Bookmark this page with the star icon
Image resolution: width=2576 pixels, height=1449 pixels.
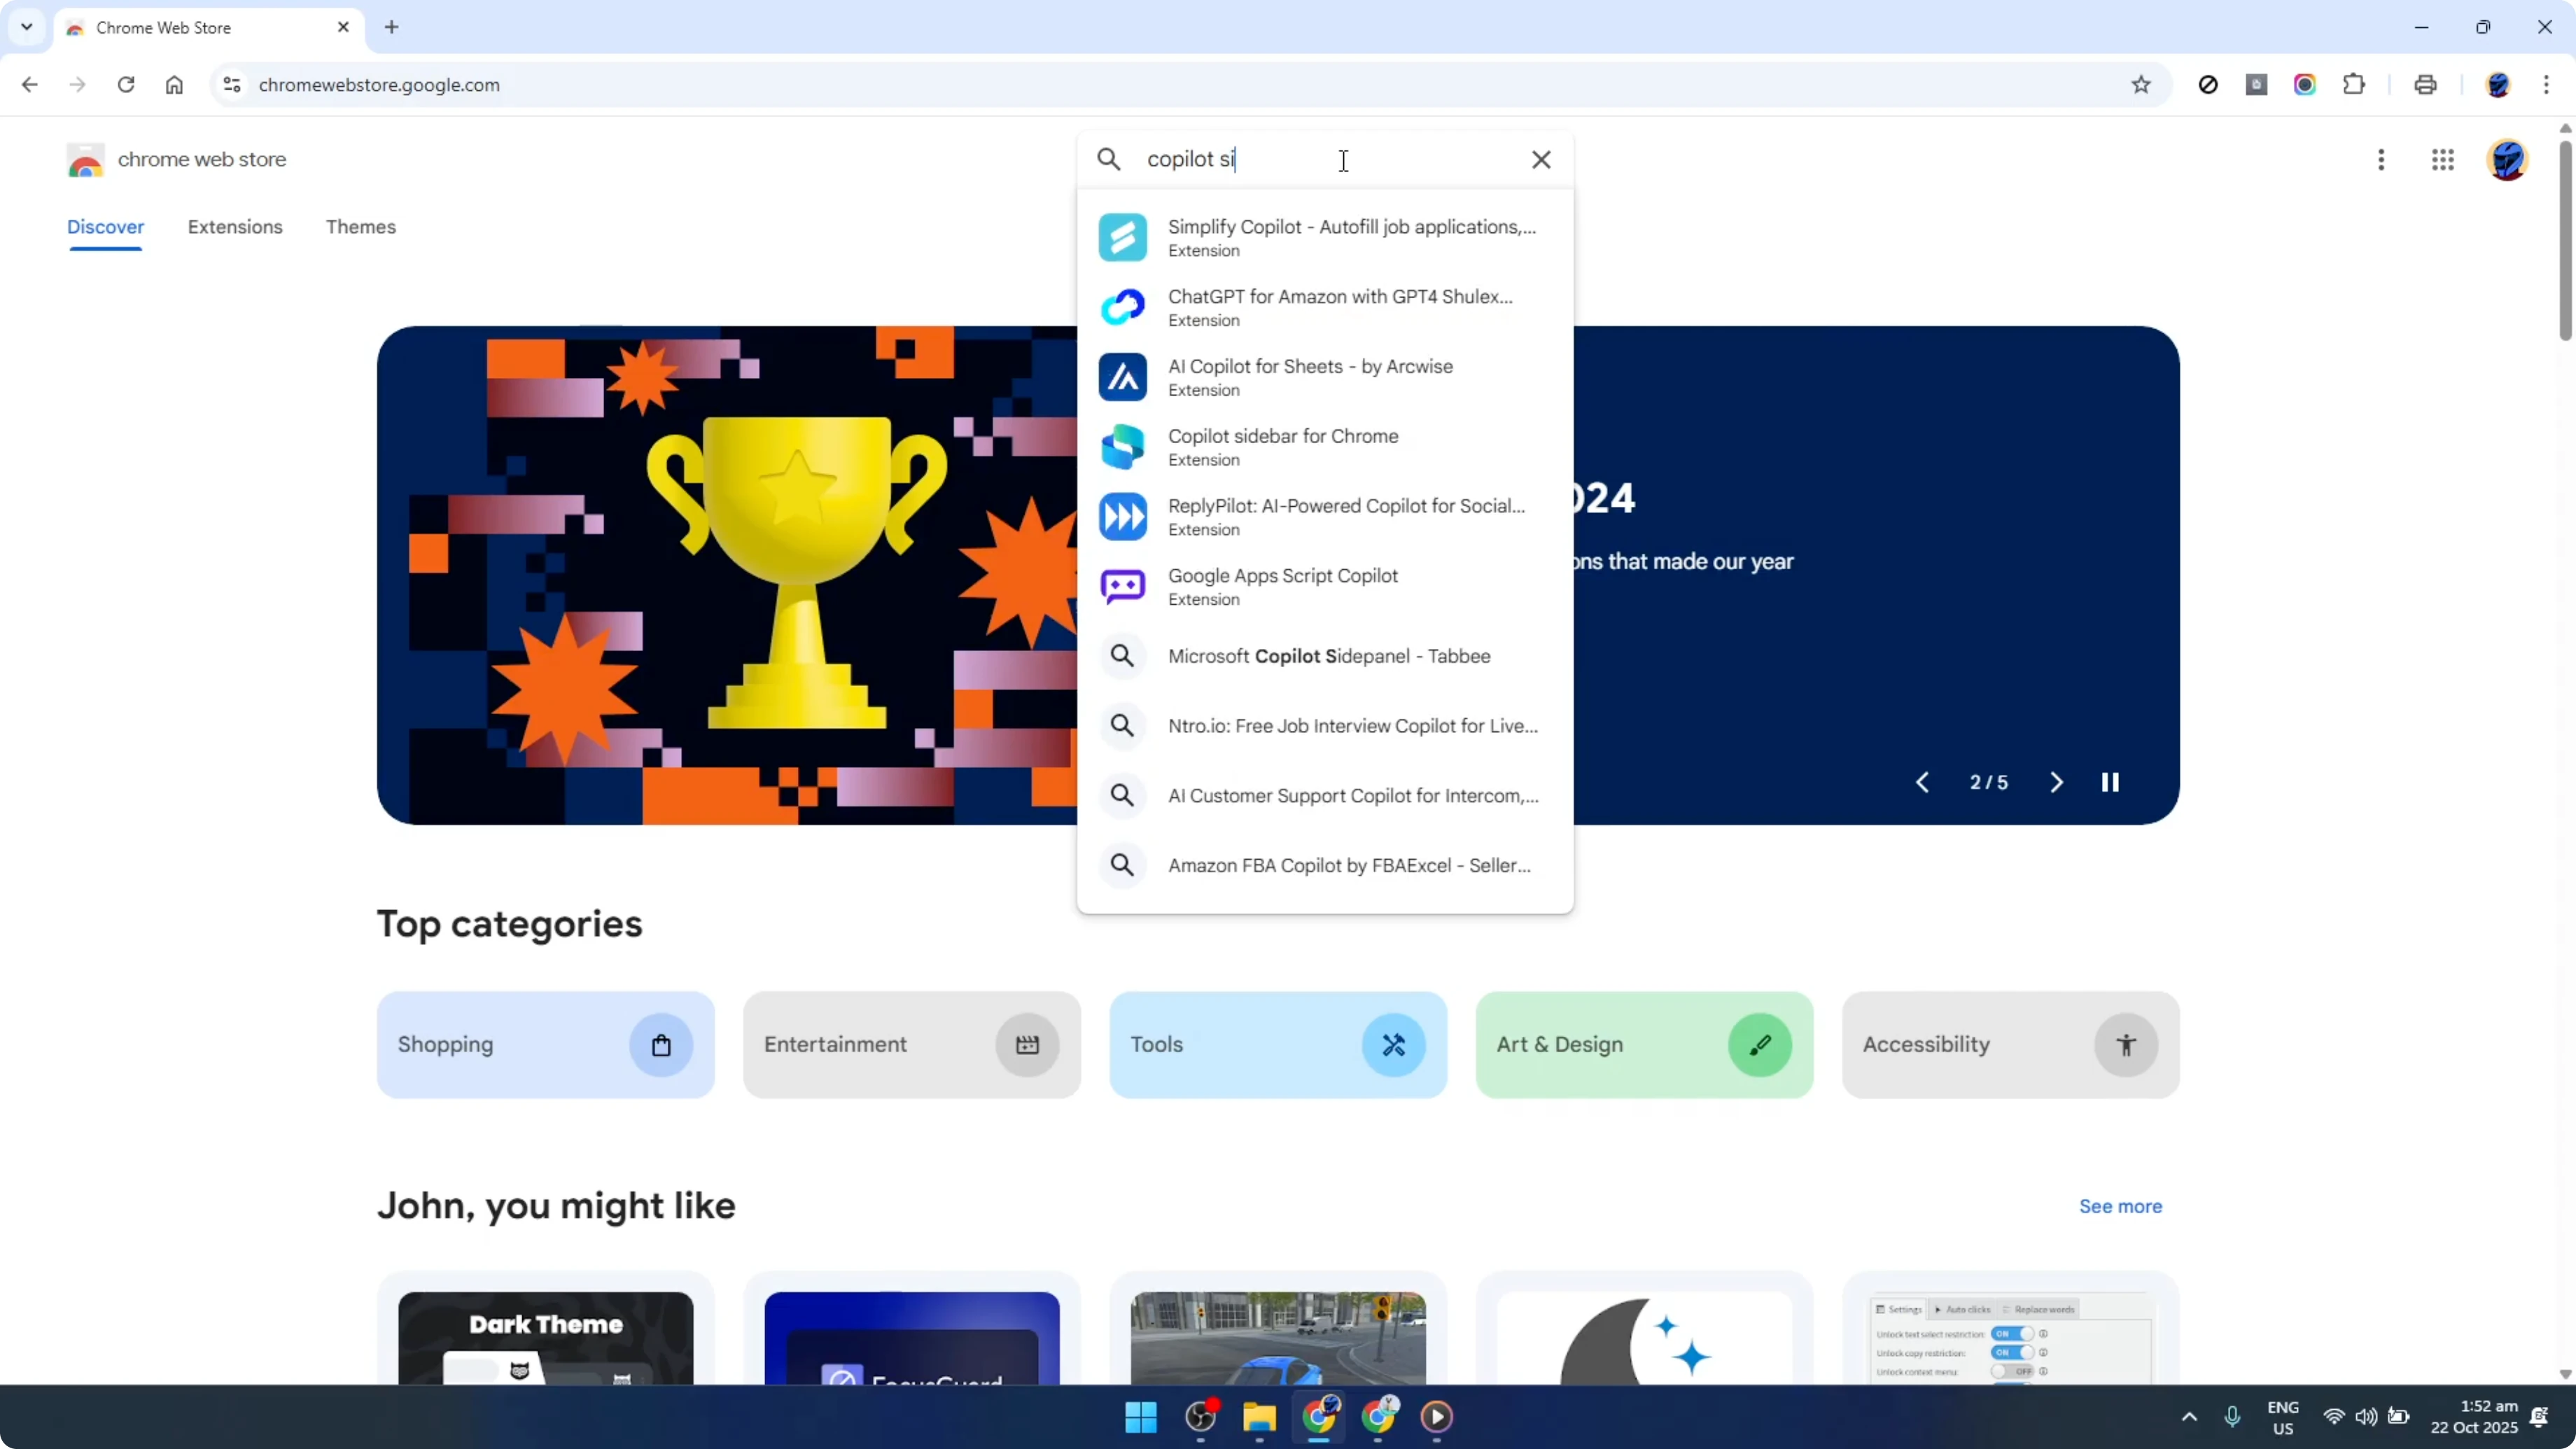coord(2141,85)
